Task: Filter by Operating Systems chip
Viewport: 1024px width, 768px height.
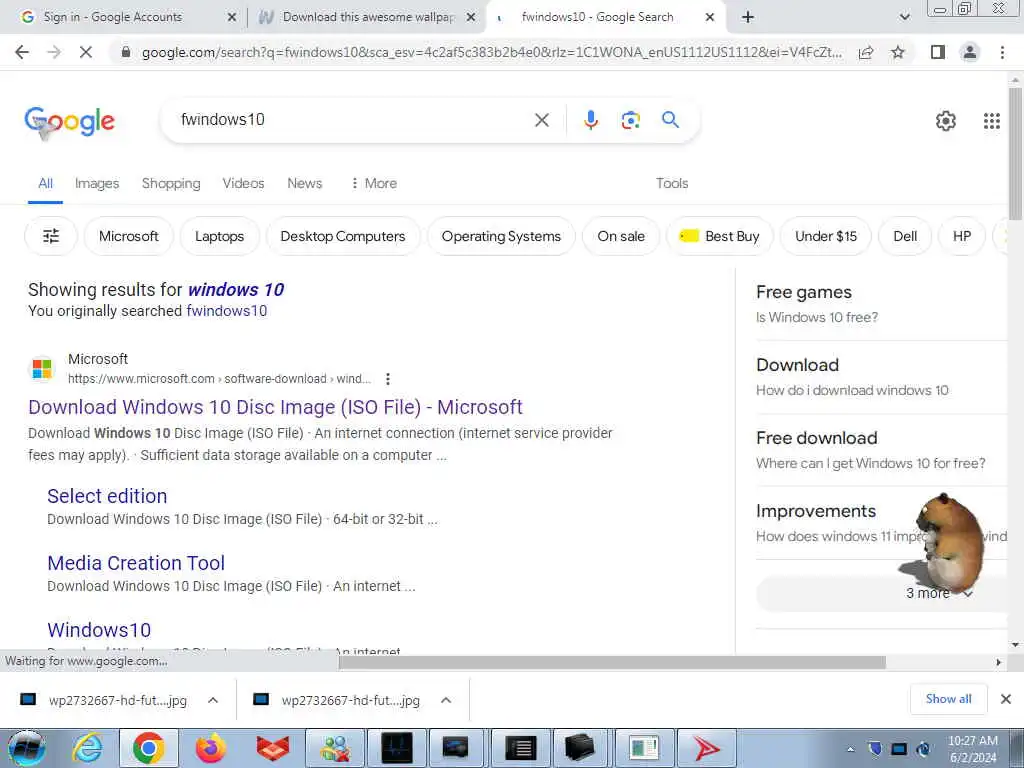Action: (x=501, y=236)
